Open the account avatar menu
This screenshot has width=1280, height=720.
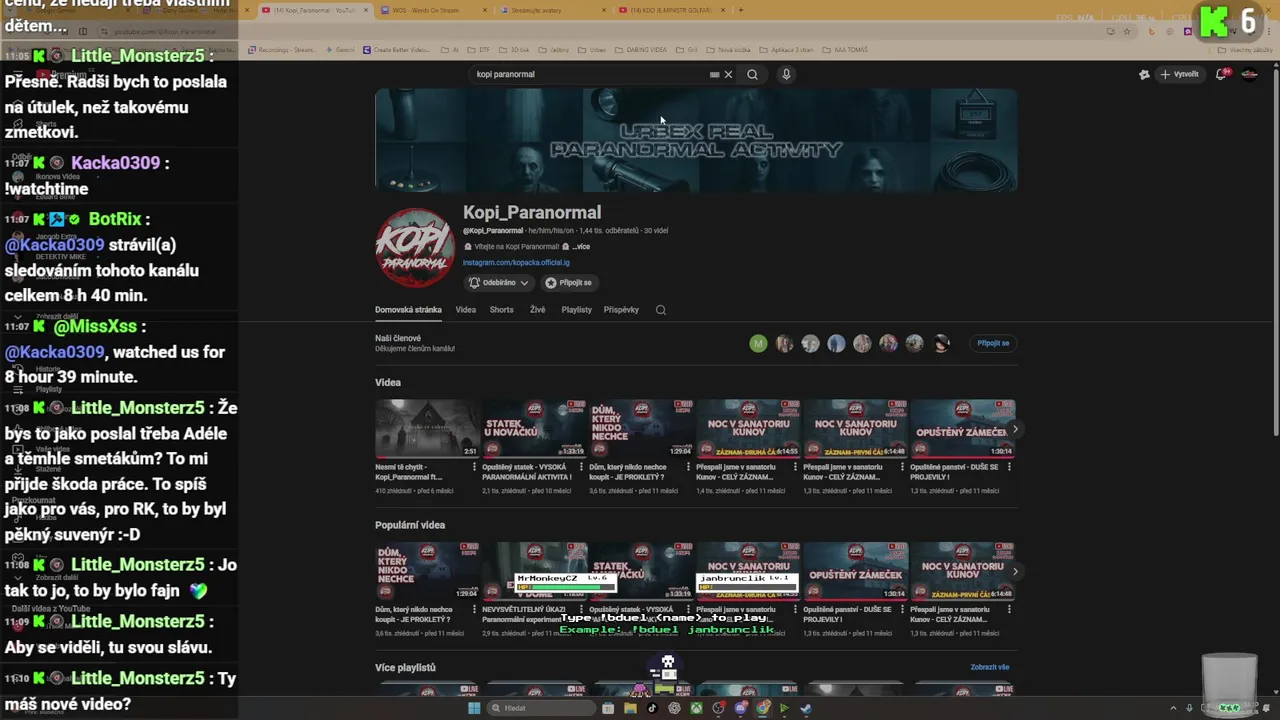(1249, 74)
